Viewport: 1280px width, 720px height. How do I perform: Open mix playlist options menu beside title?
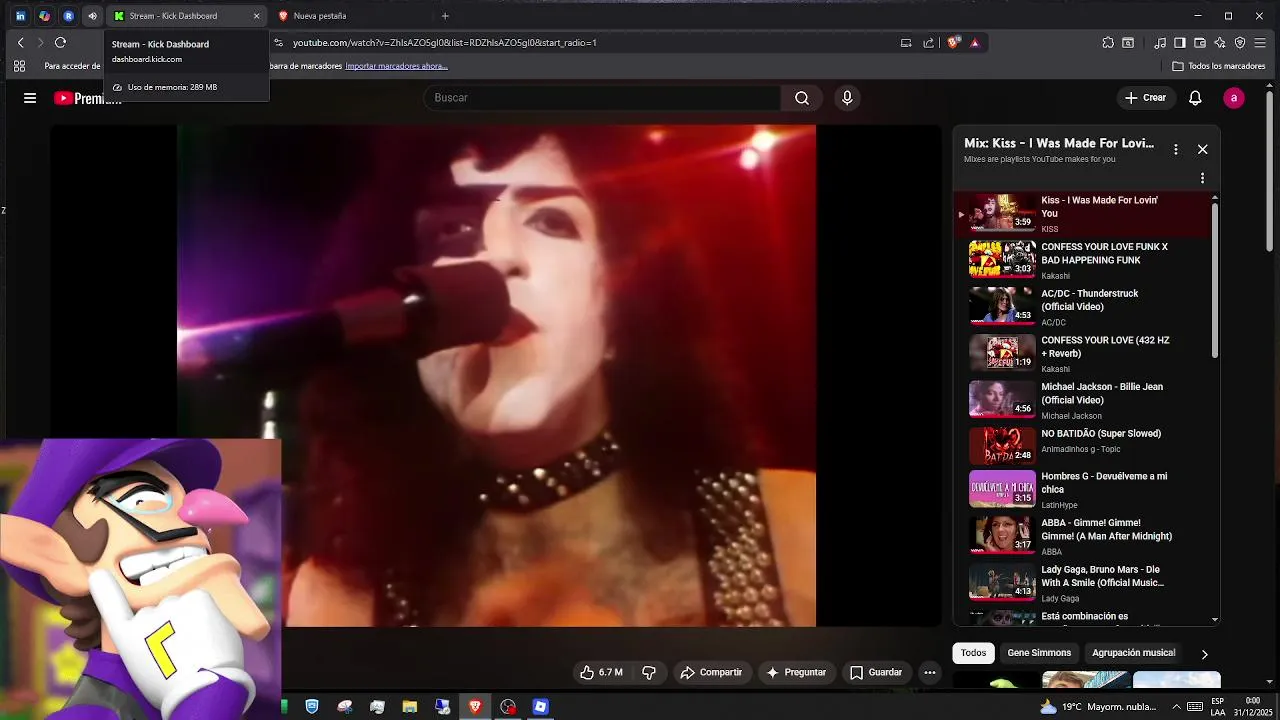[x=1176, y=149]
